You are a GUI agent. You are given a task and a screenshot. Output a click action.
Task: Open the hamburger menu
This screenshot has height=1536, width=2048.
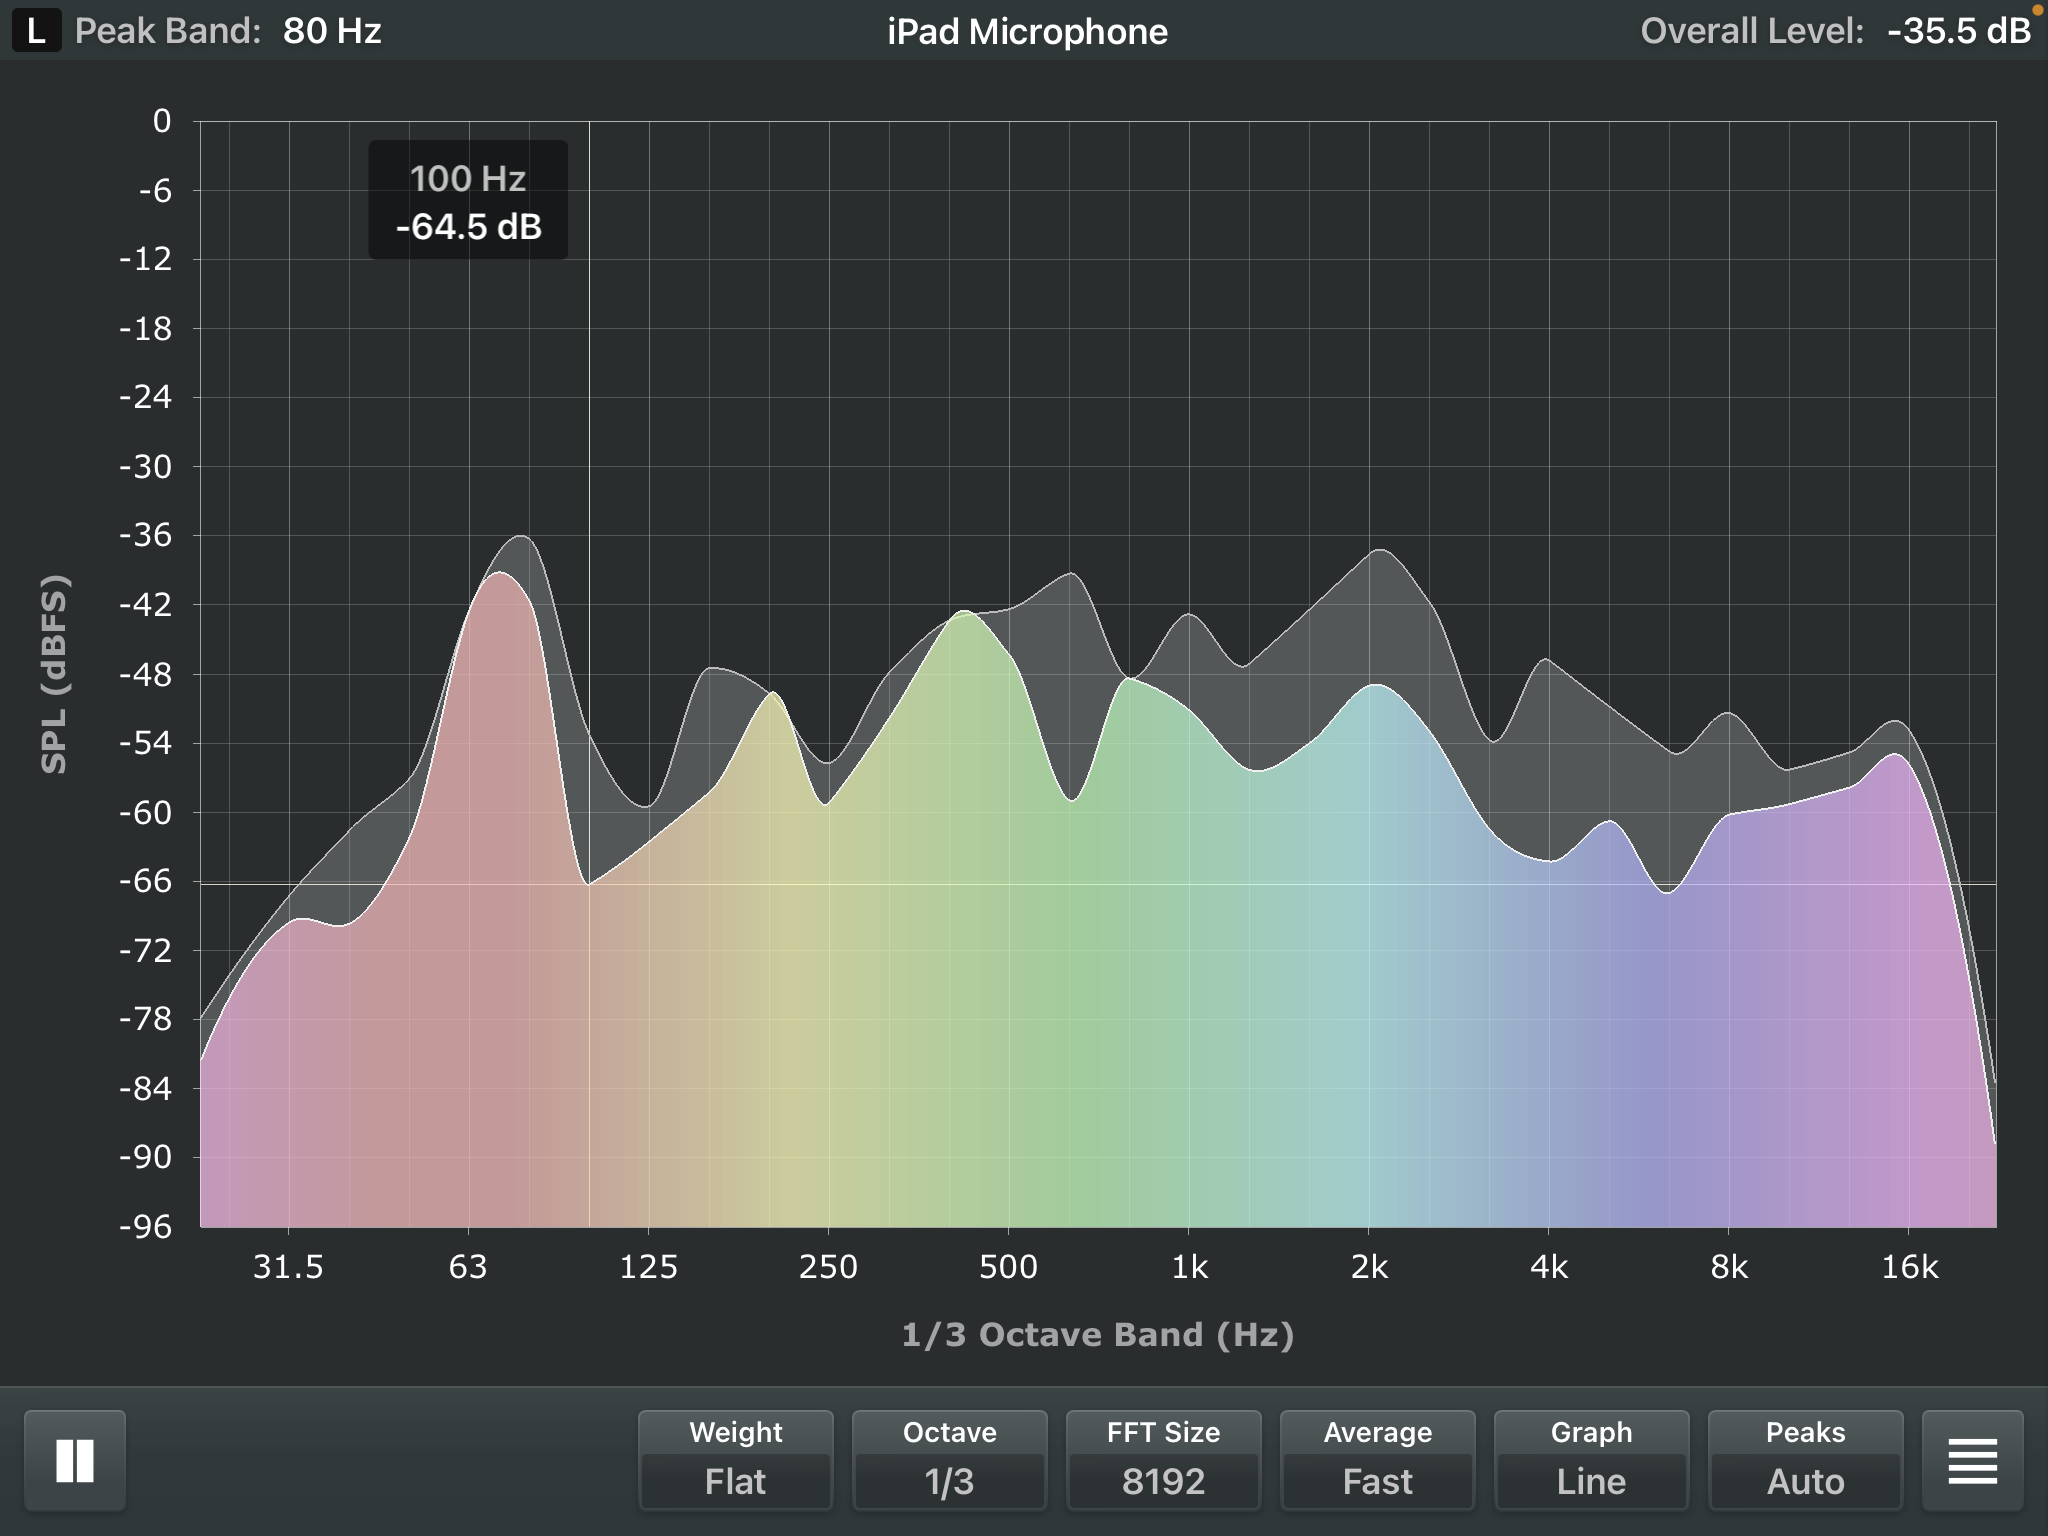tap(1972, 1461)
